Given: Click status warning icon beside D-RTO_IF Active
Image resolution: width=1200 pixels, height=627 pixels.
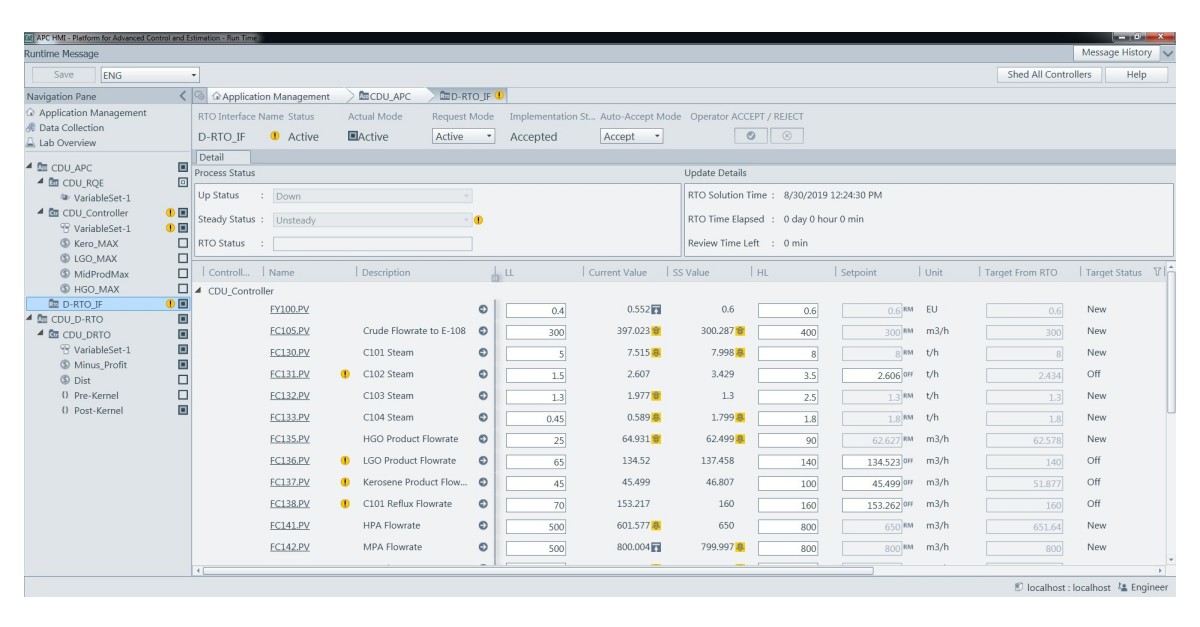Looking at the screenshot, I should pos(275,137).
